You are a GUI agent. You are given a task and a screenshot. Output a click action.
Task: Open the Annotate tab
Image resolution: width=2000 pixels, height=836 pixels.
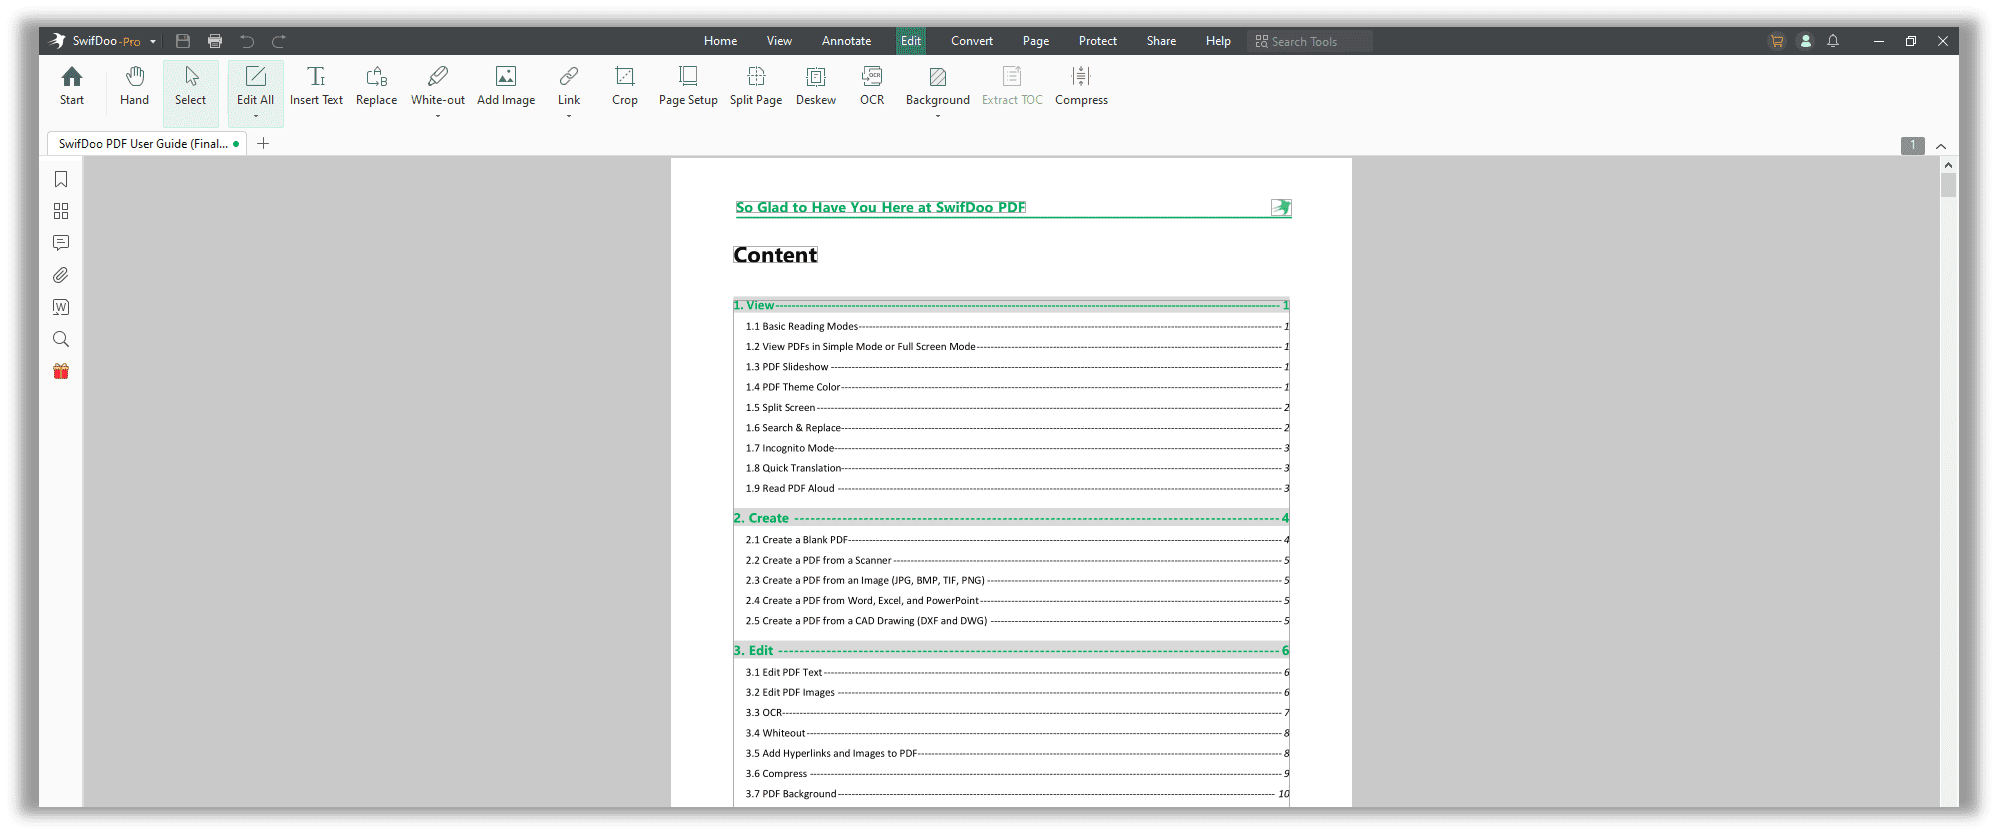click(846, 41)
